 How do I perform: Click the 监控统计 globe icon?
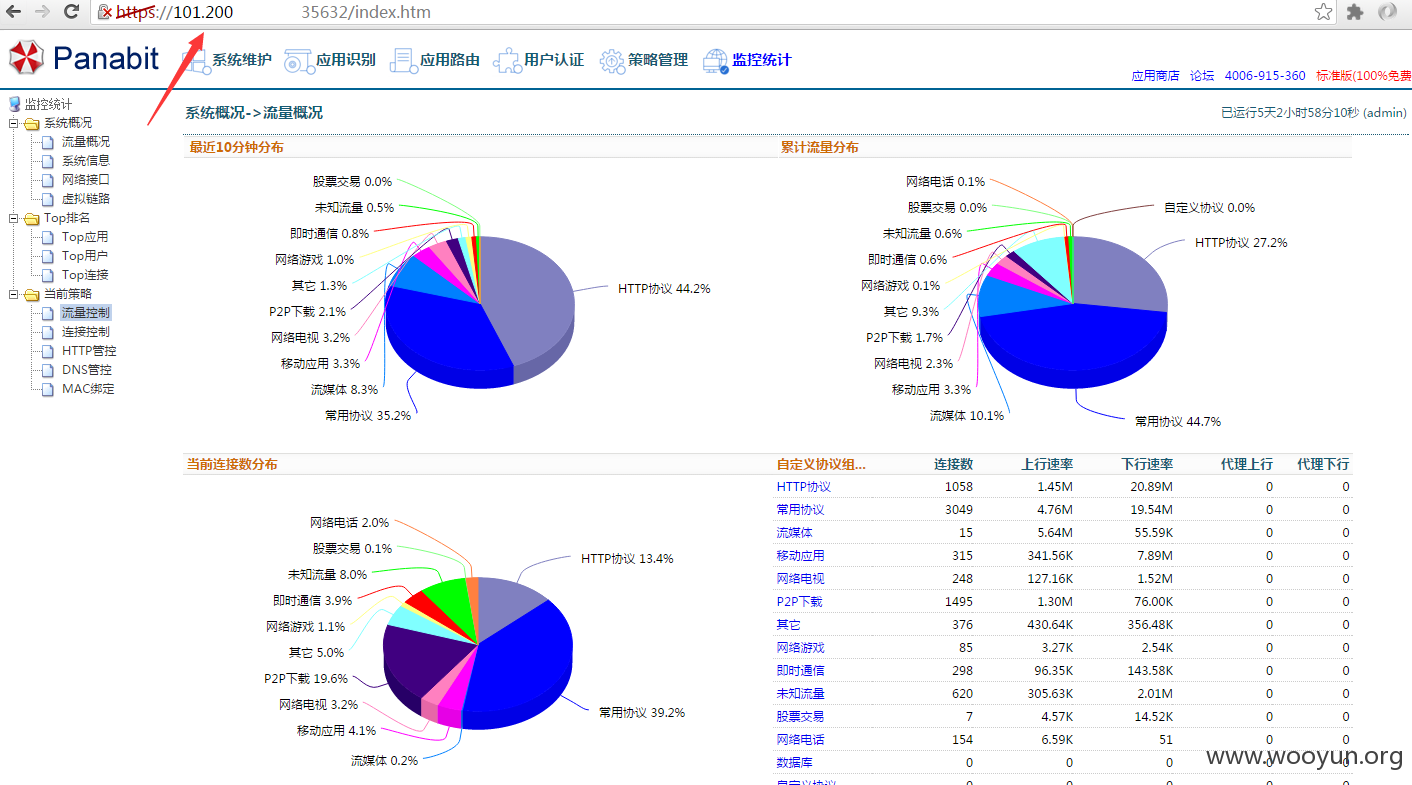716,60
